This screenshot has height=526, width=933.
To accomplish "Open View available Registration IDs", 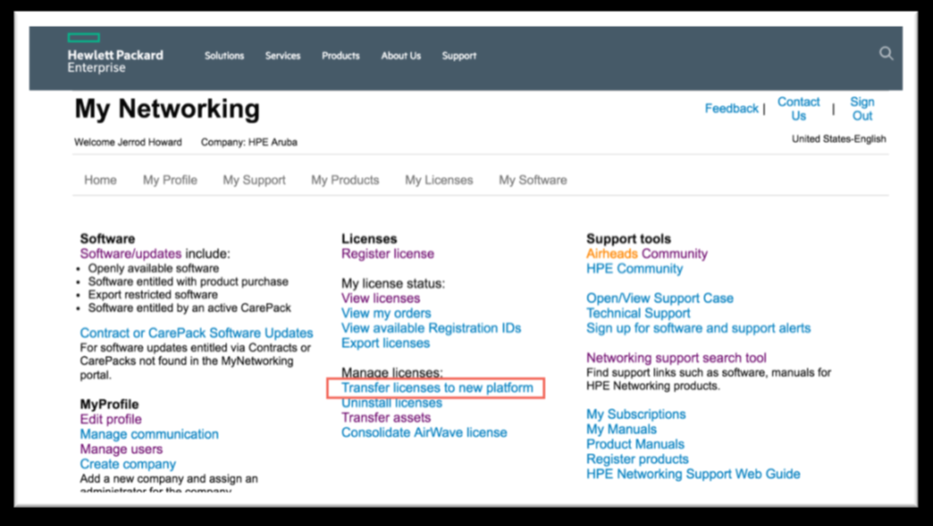I will (x=431, y=328).
